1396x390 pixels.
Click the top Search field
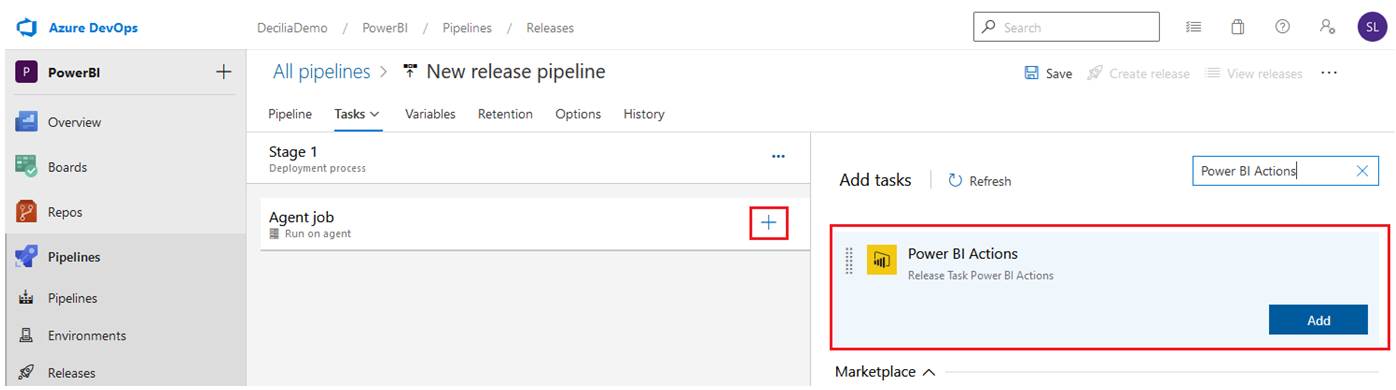coord(1066,27)
